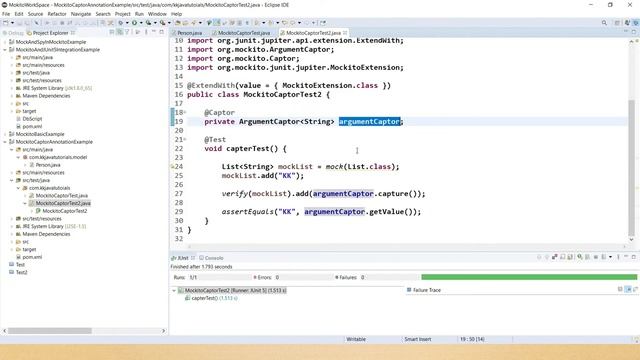Select the Project Explorer tab

[50, 33]
